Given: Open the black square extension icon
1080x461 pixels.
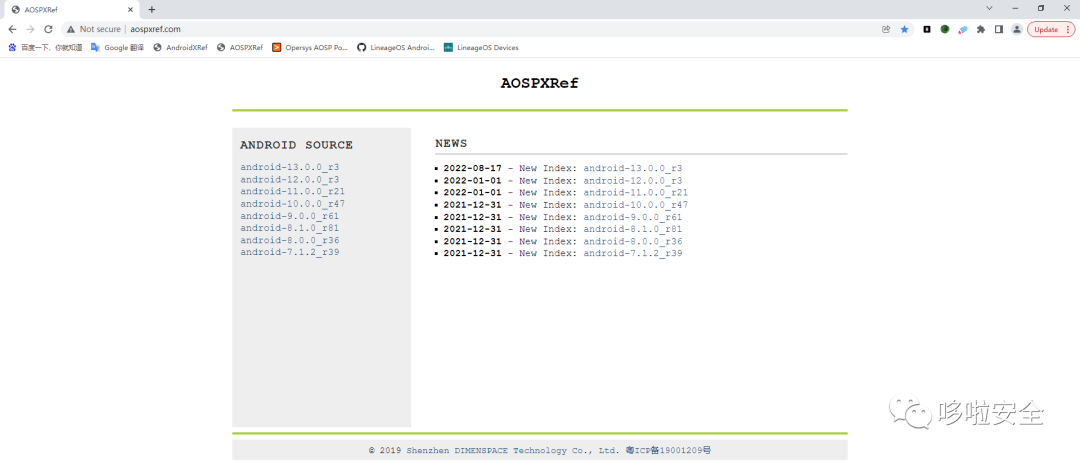Looking at the screenshot, I should click(927, 30).
